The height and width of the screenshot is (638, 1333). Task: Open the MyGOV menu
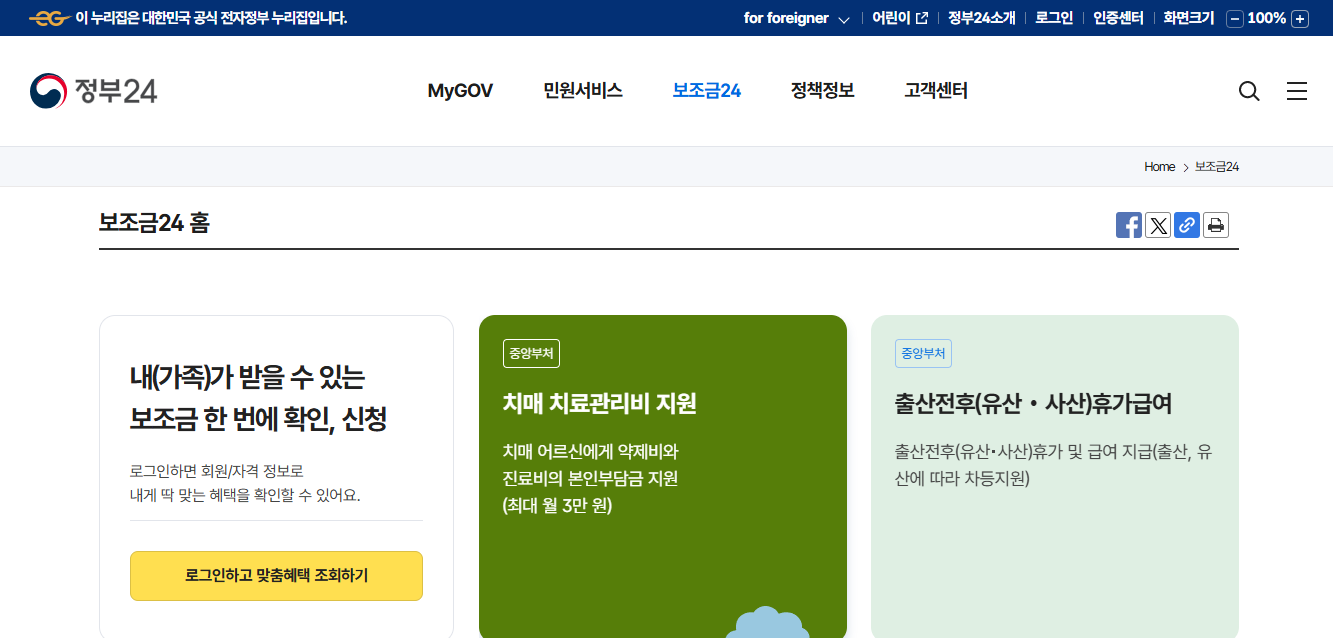[x=459, y=90]
